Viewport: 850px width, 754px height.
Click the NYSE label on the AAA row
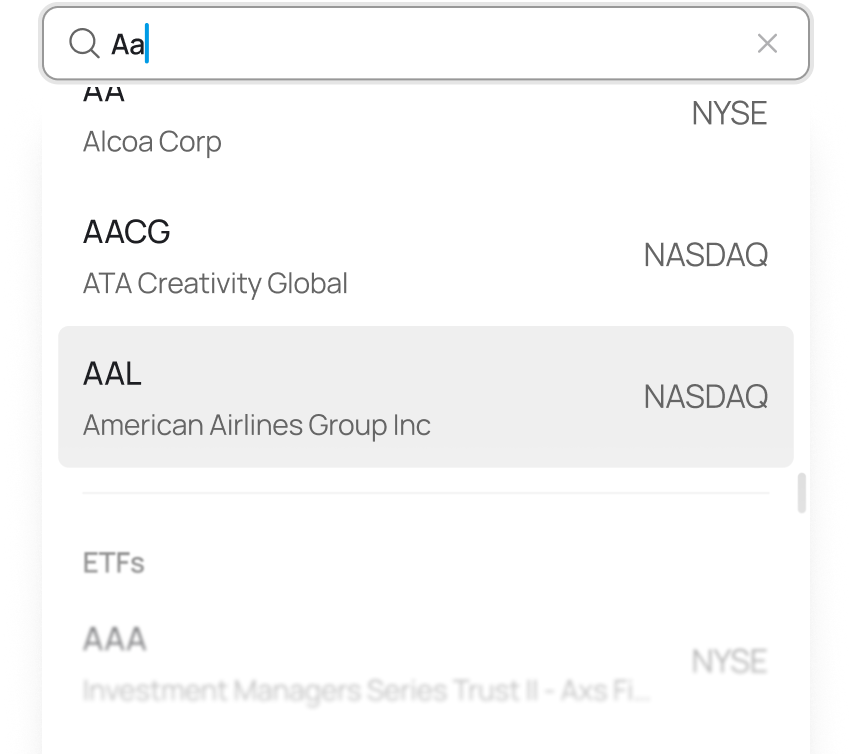[x=729, y=661]
